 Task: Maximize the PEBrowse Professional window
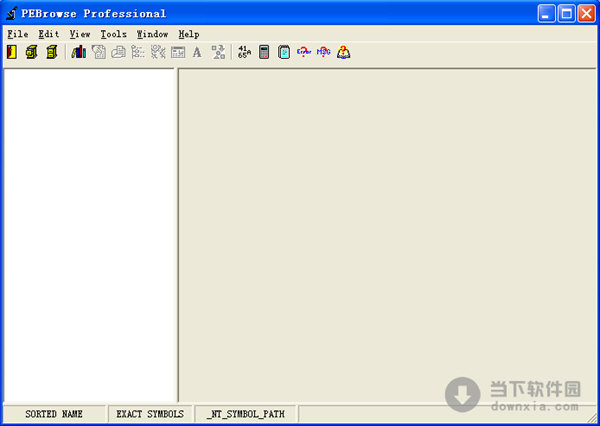(x=566, y=14)
